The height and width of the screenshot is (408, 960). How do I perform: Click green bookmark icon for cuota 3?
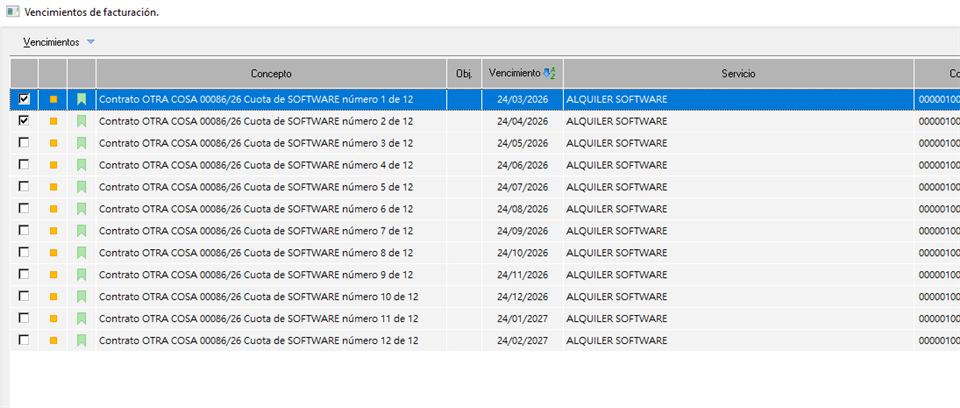click(x=82, y=143)
